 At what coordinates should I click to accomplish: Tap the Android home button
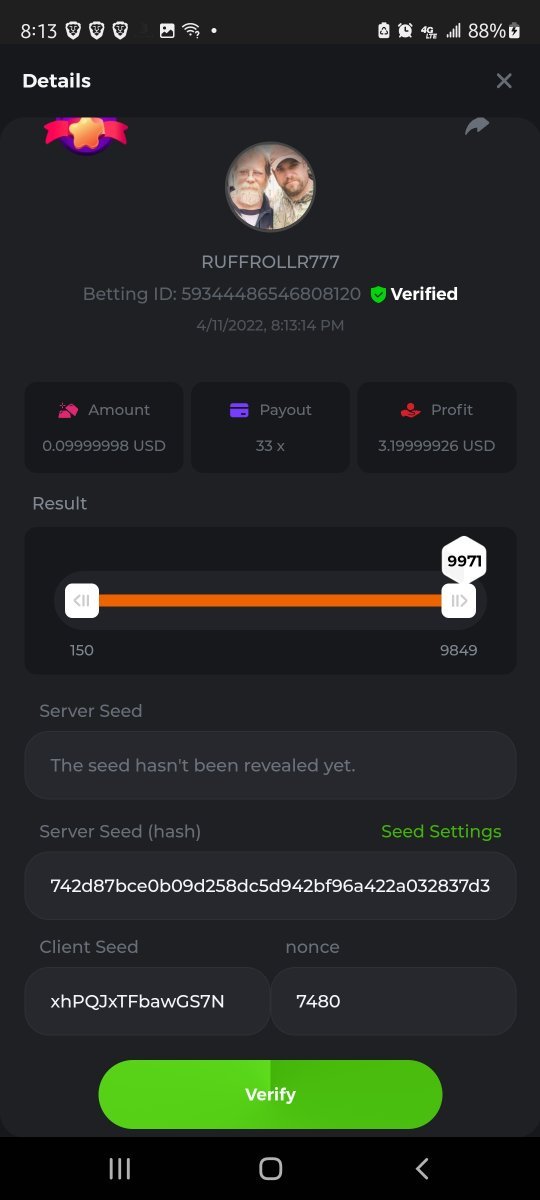click(270, 1168)
